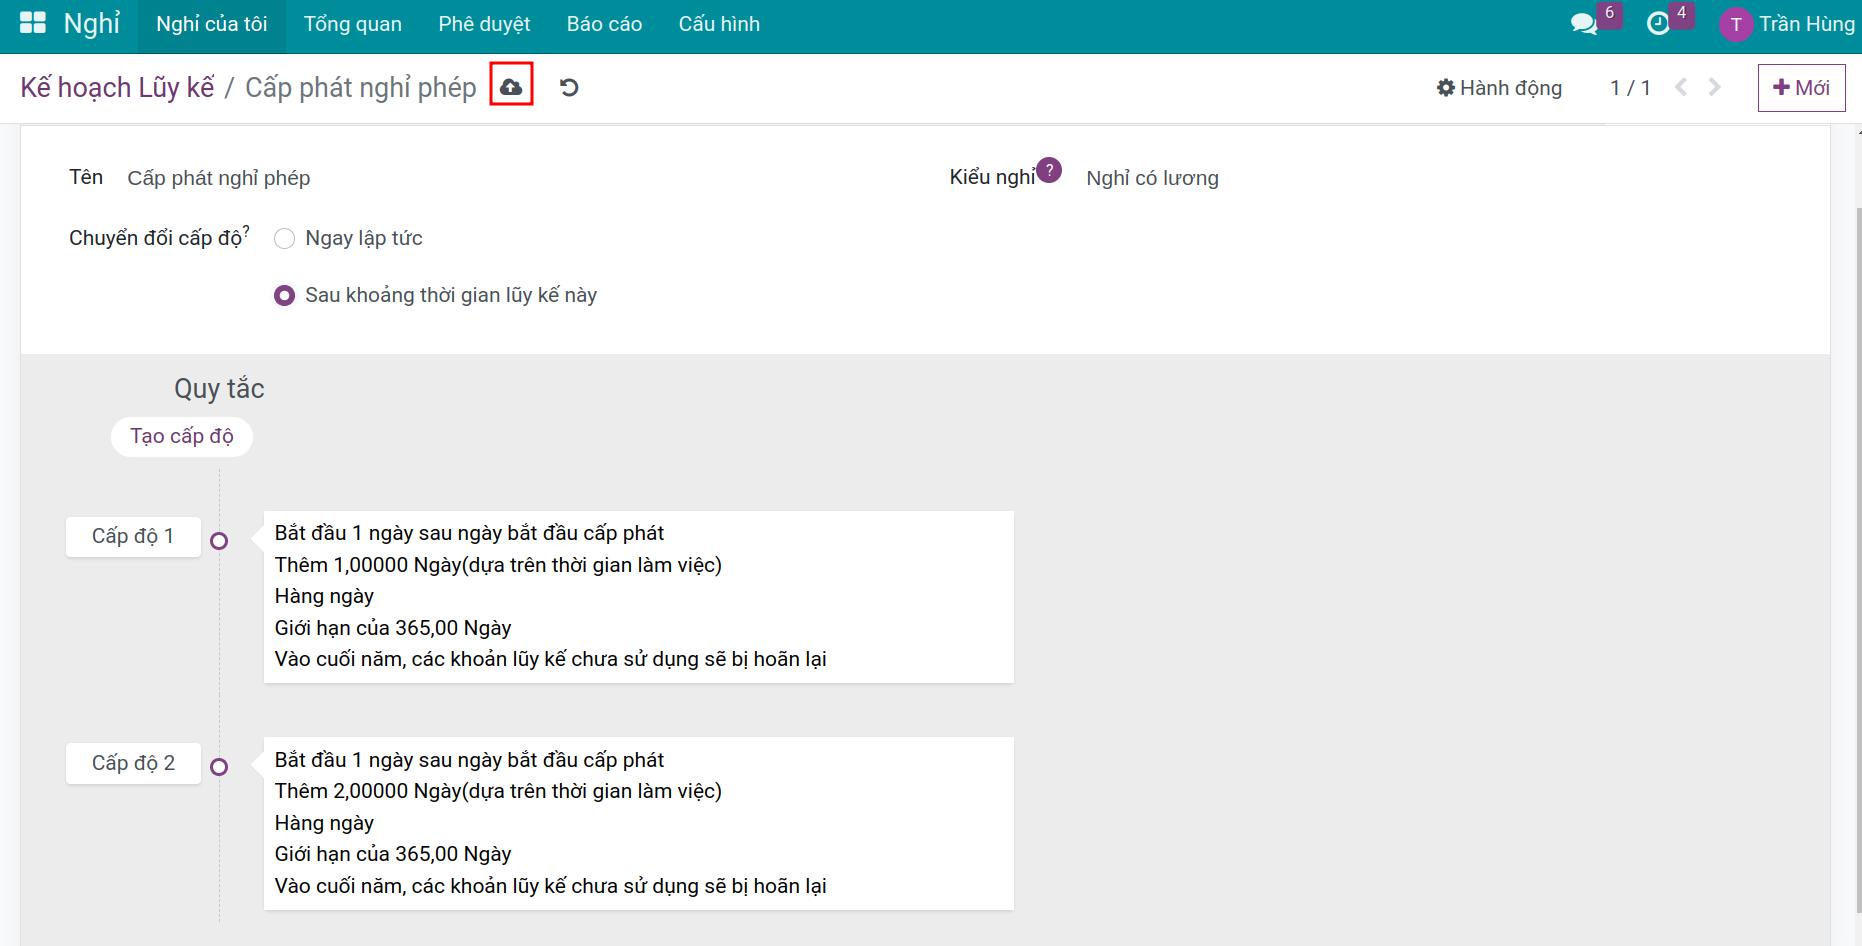Go back to Kế hoạch Lũy kế breadcrumb
The height and width of the screenshot is (946, 1862).
(x=117, y=88)
